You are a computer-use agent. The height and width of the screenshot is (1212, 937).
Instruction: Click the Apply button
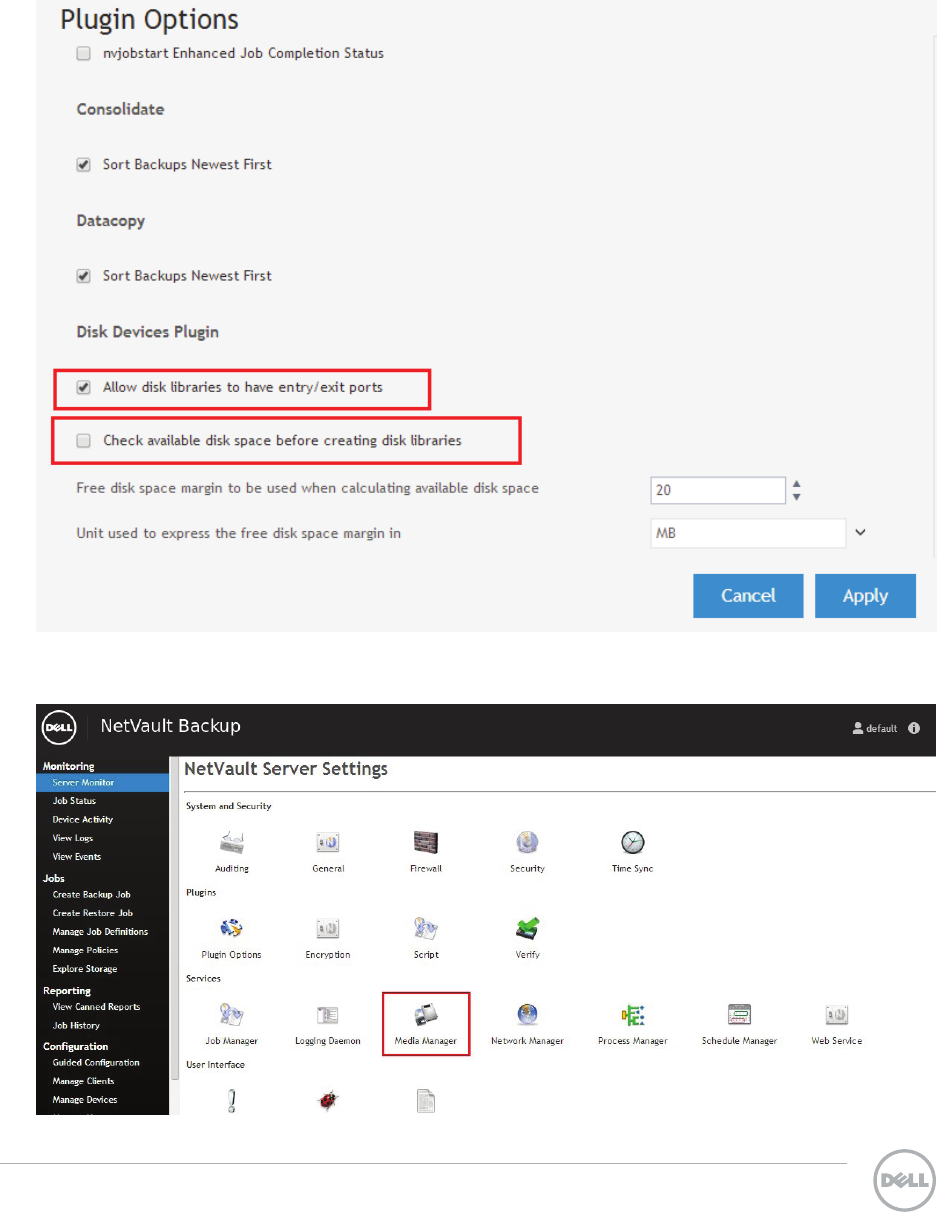click(865, 595)
